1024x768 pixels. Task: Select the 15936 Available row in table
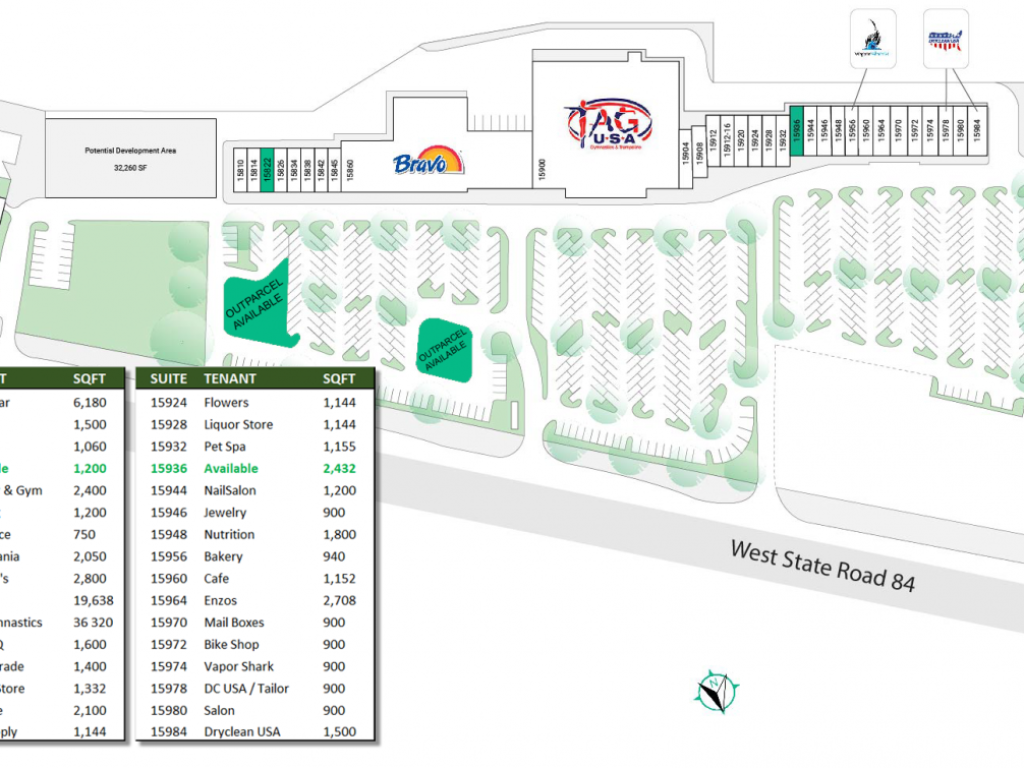click(253, 469)
